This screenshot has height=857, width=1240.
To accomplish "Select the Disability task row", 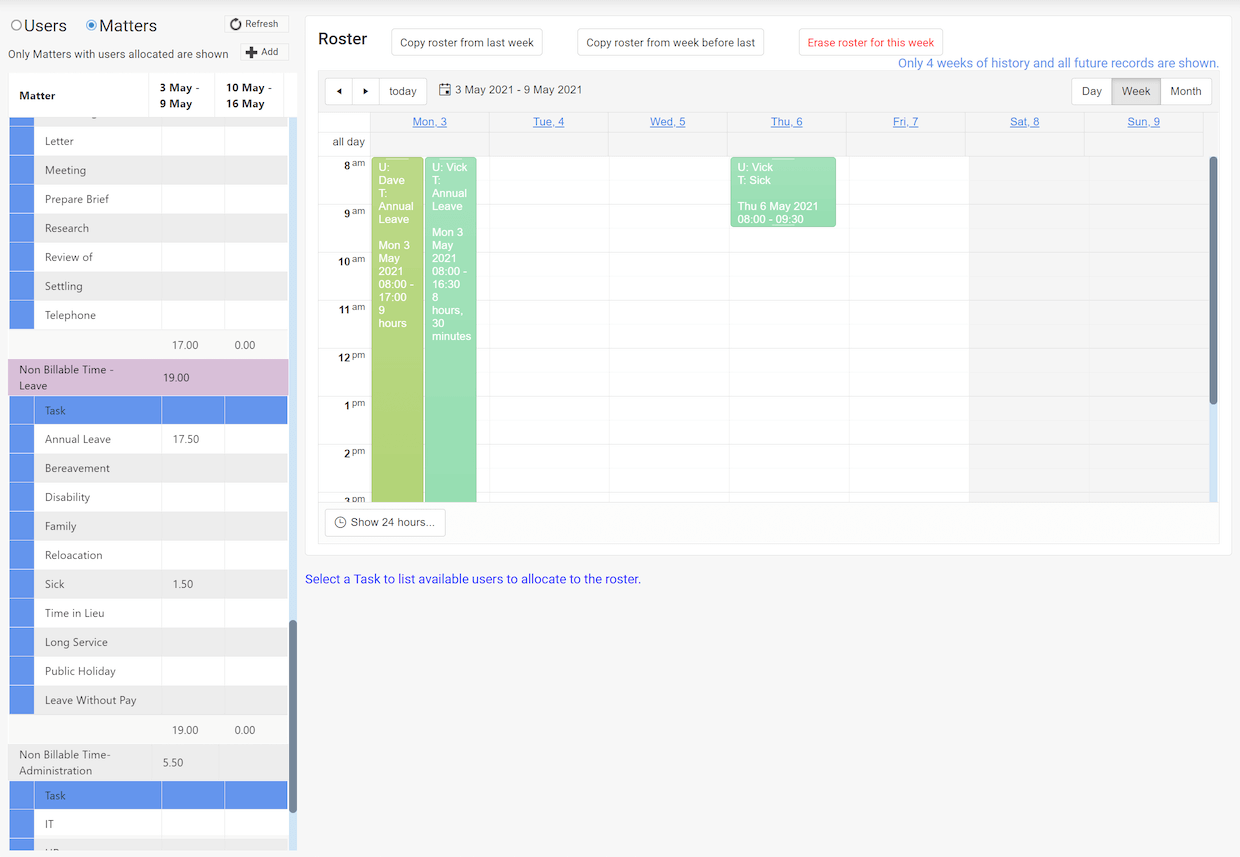I will 148,497.
